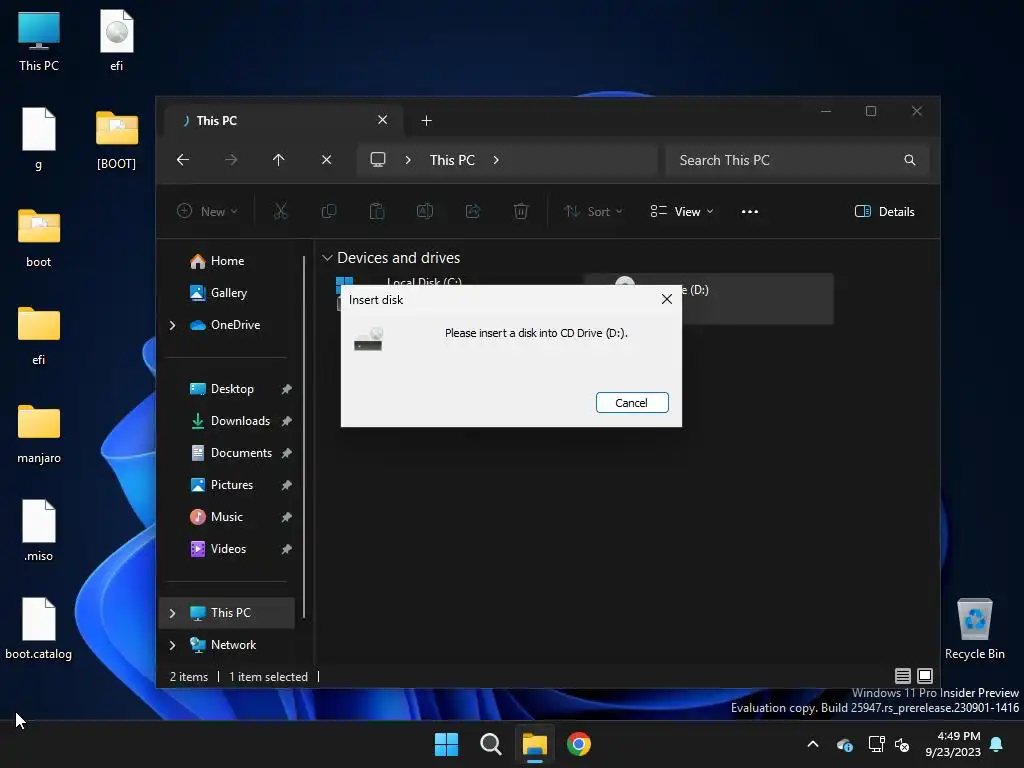Expand chevron after This PC in address bar

pos(496,160)
